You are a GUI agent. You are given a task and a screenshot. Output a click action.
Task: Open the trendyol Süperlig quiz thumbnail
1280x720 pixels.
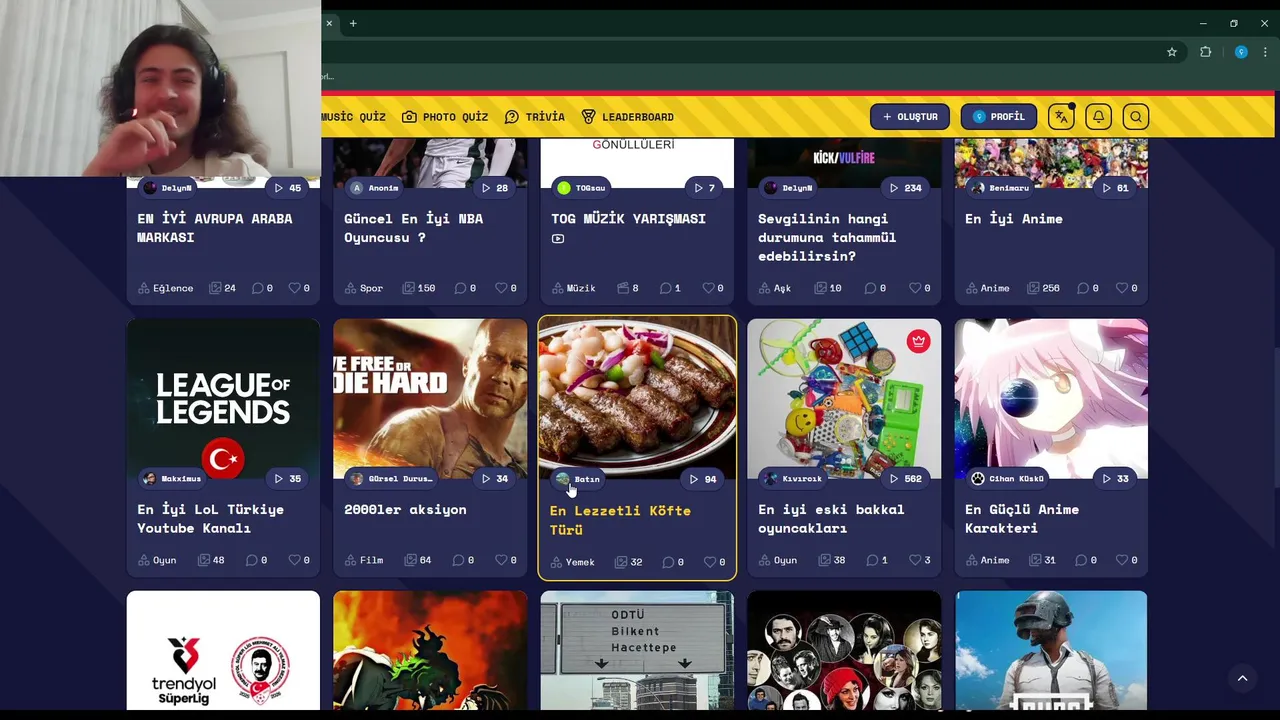click(223, 650)
